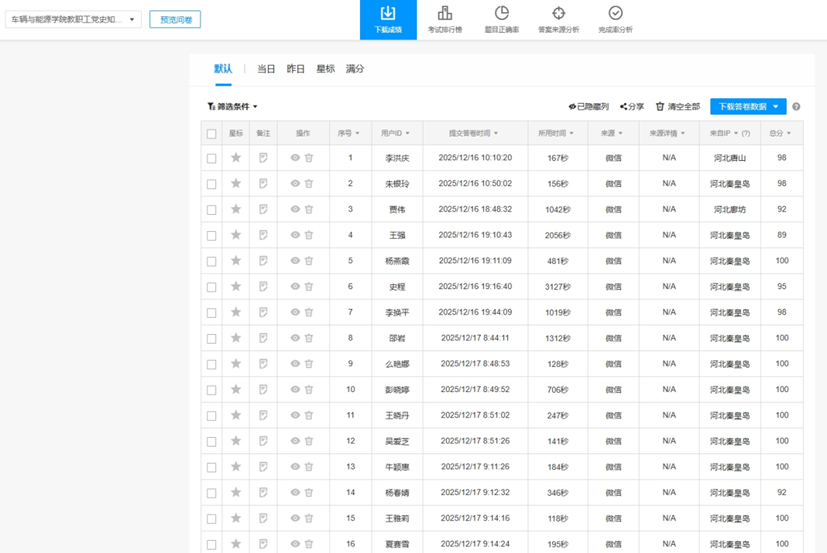Check the checkbox for row 5 杨燕霞

click(x=211, y=262)
